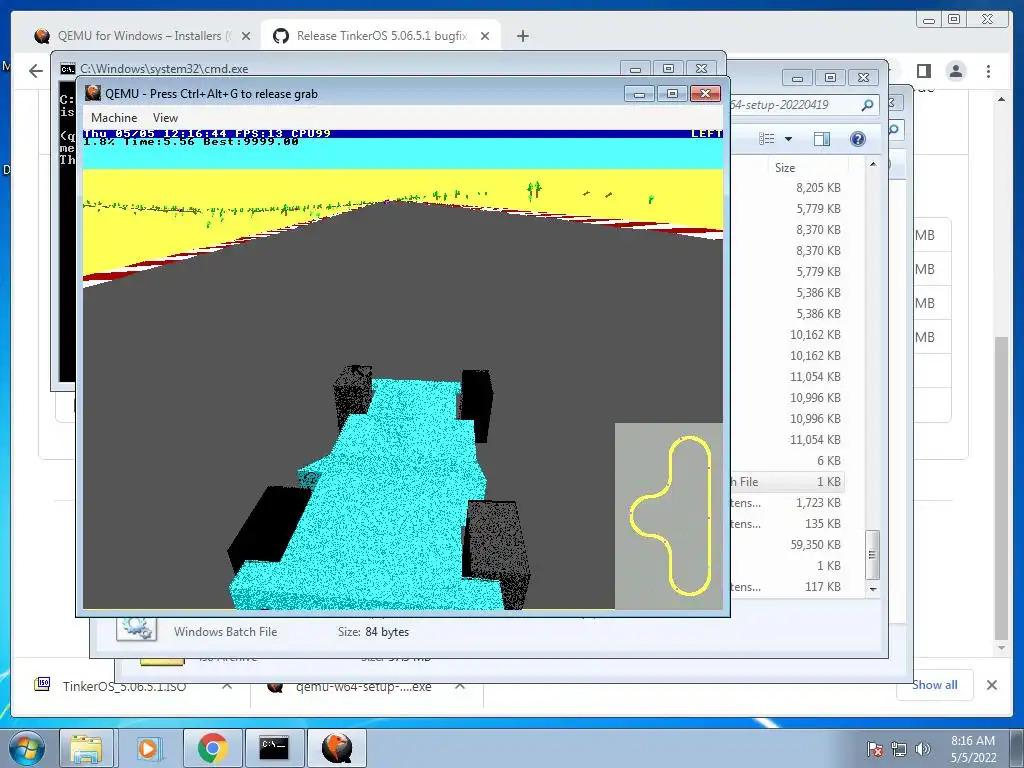Close the QEMU for Windows Installers tab
The image size is (1024, 768).
tap(246, 36)
